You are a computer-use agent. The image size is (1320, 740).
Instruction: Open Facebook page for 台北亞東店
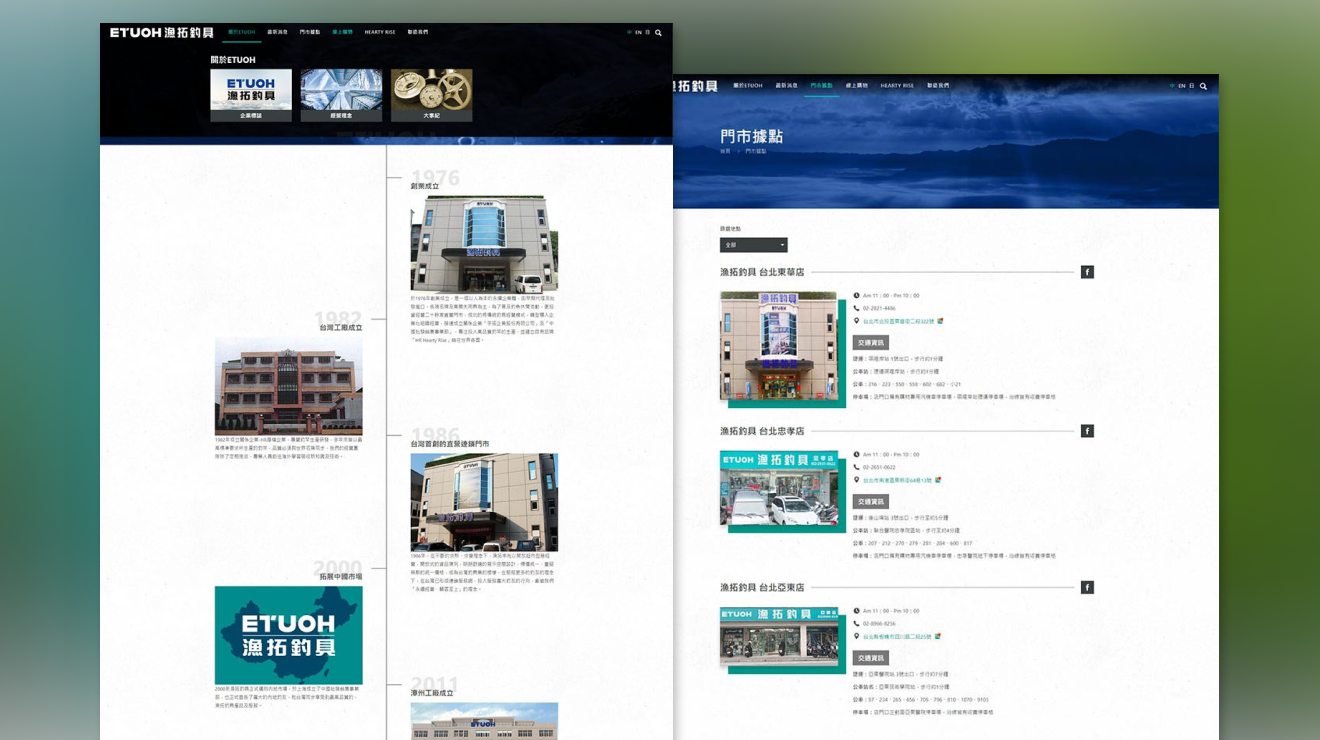(x=1087, y=587)
